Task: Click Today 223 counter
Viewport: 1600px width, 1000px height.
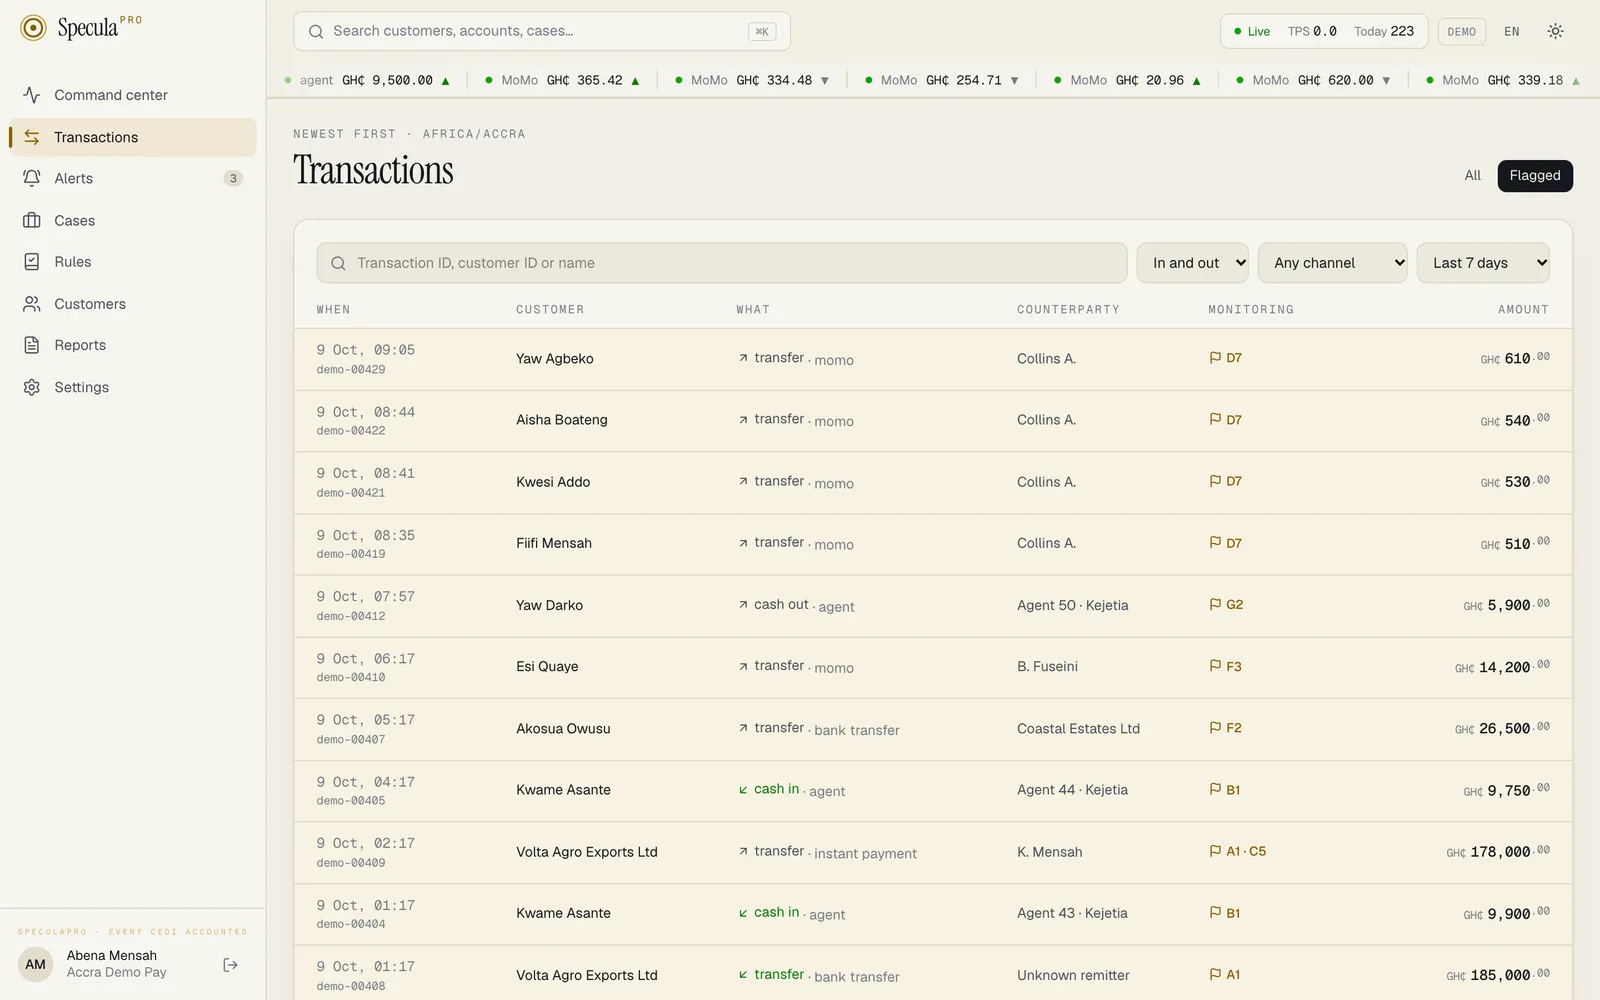Action: (x=1384, y=31)
